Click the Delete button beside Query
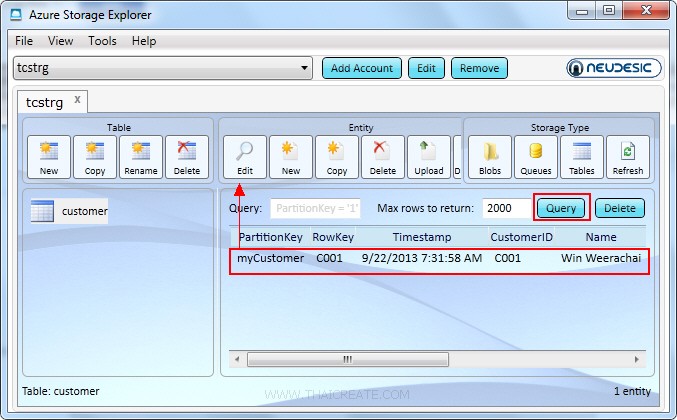Viewport: 677px width, 420px height. [620, 208]
